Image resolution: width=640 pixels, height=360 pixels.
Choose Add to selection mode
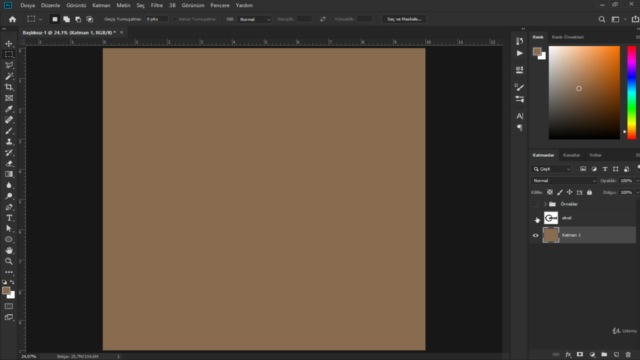click(67, 19)
